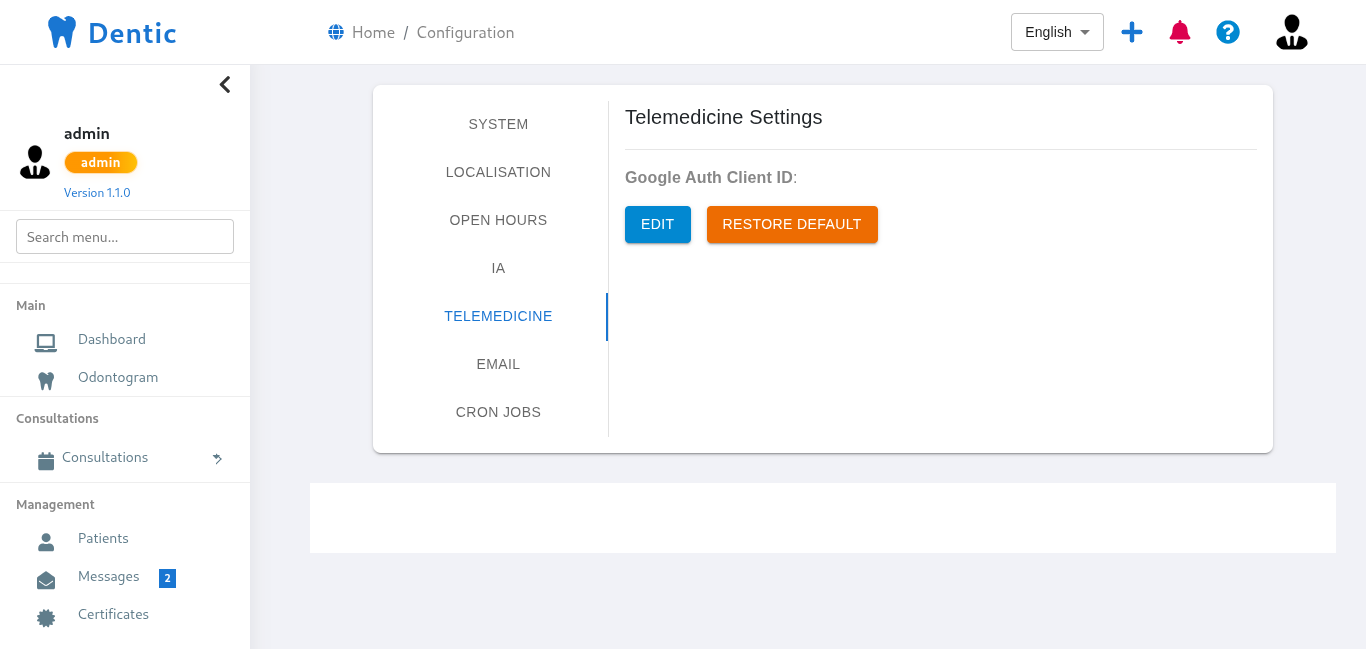
Task: Open Patients in the sidebar
Action: click(x=103, y=538)
